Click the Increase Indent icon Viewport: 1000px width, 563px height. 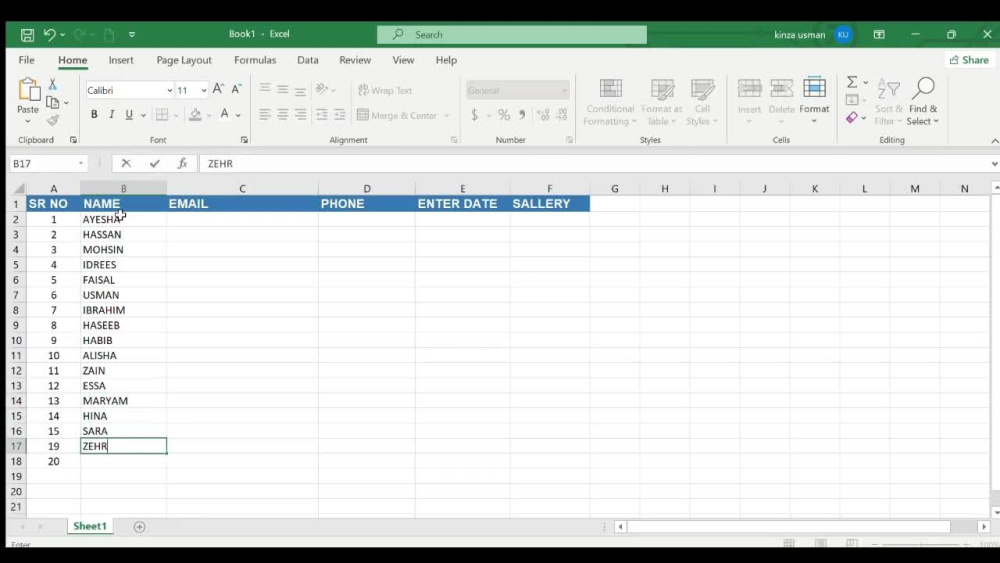click(339, 115)
